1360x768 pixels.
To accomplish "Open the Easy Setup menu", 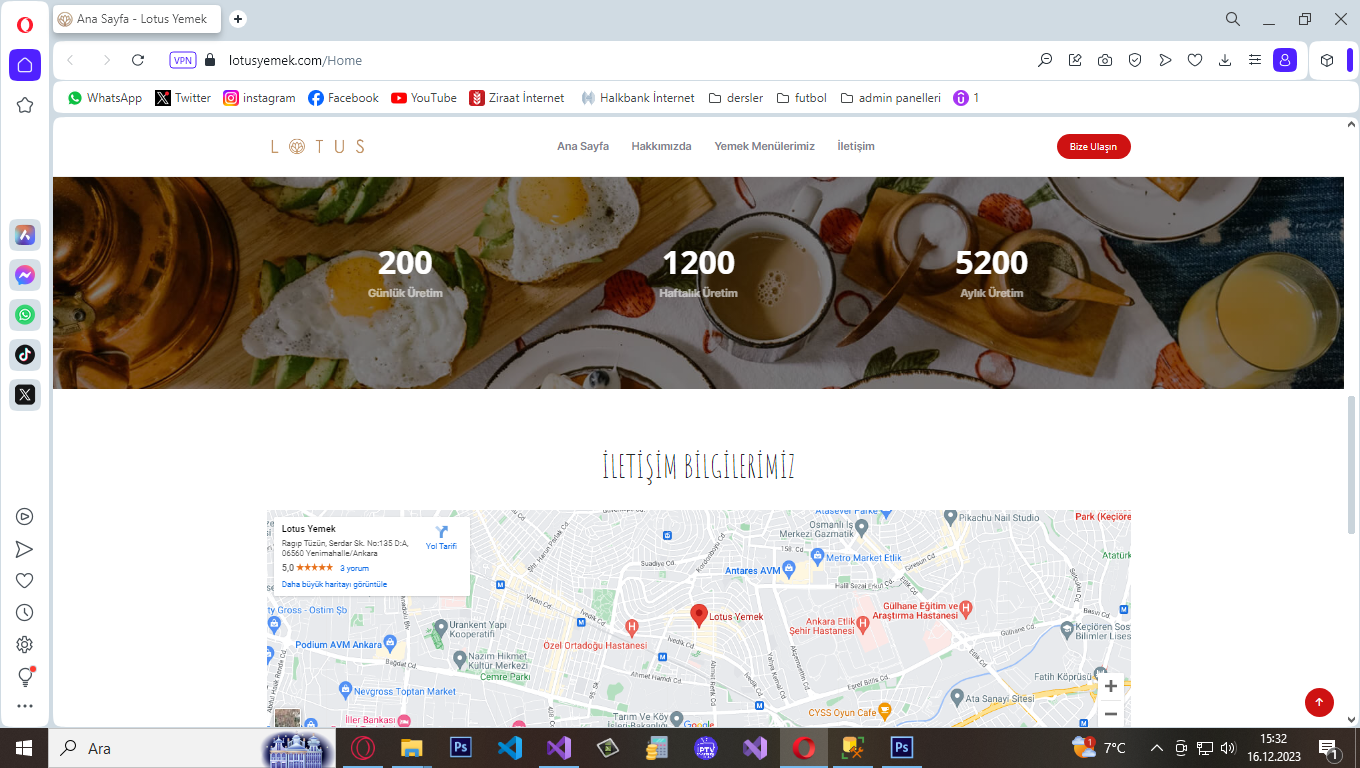I will click(1255, 60).
